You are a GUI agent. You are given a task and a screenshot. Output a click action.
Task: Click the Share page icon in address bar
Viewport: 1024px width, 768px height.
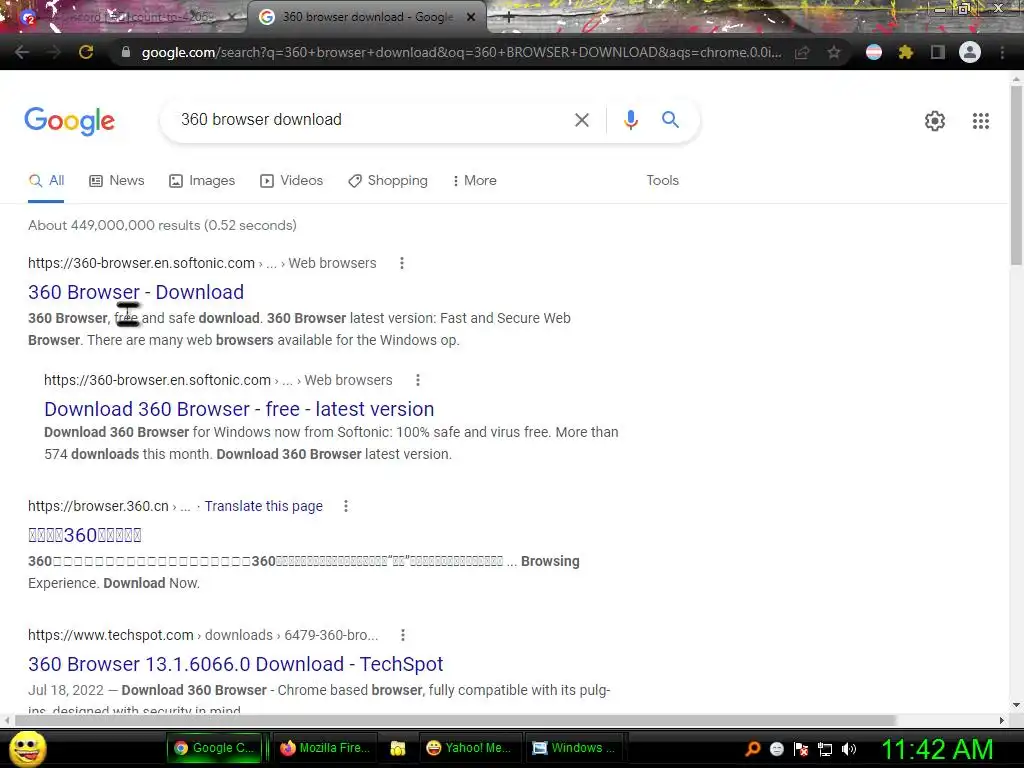click(x=802, y=53)
